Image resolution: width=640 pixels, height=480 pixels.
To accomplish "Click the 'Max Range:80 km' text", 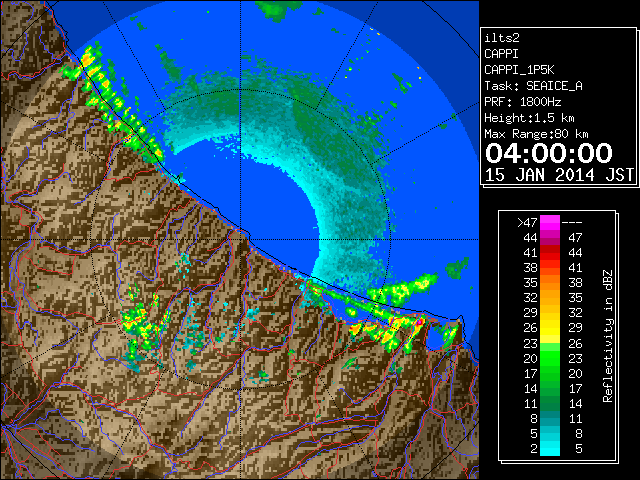I will click(x=536, y=134).
